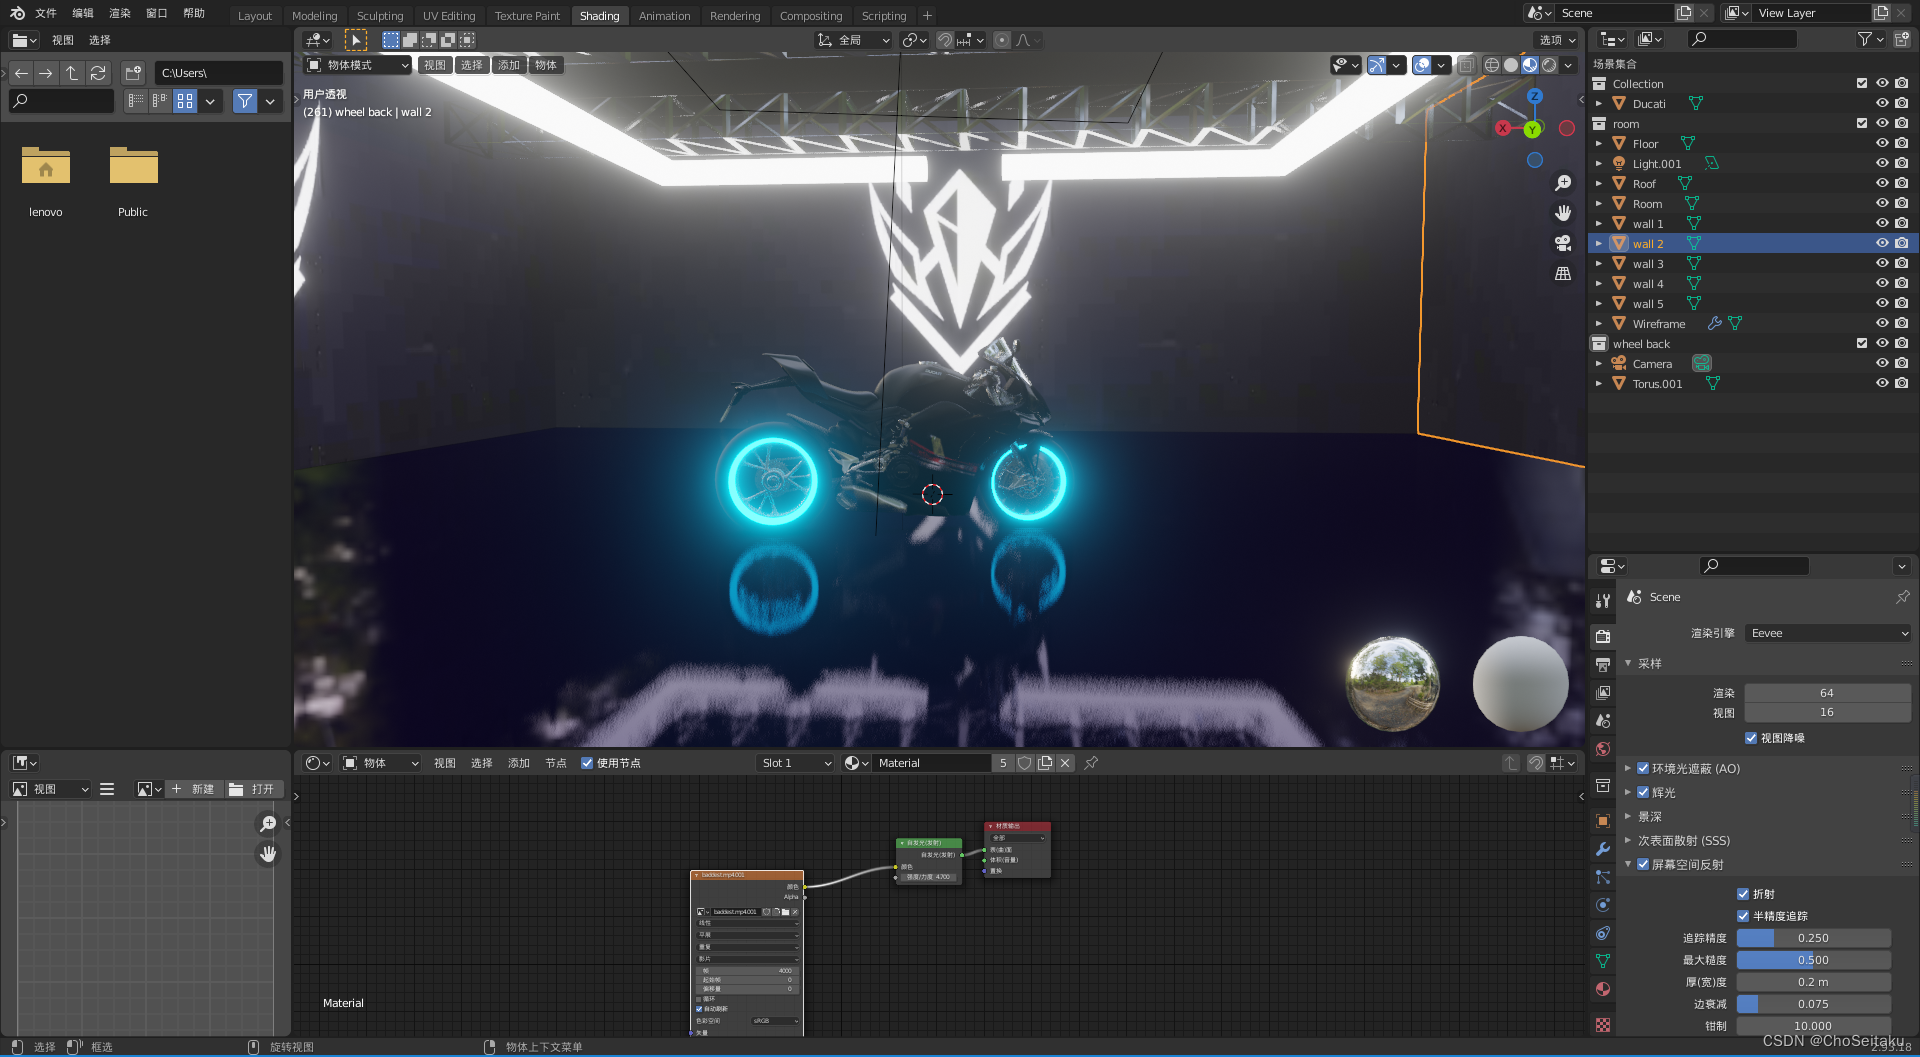Uncheck Use Nodes checkbox

587,763
